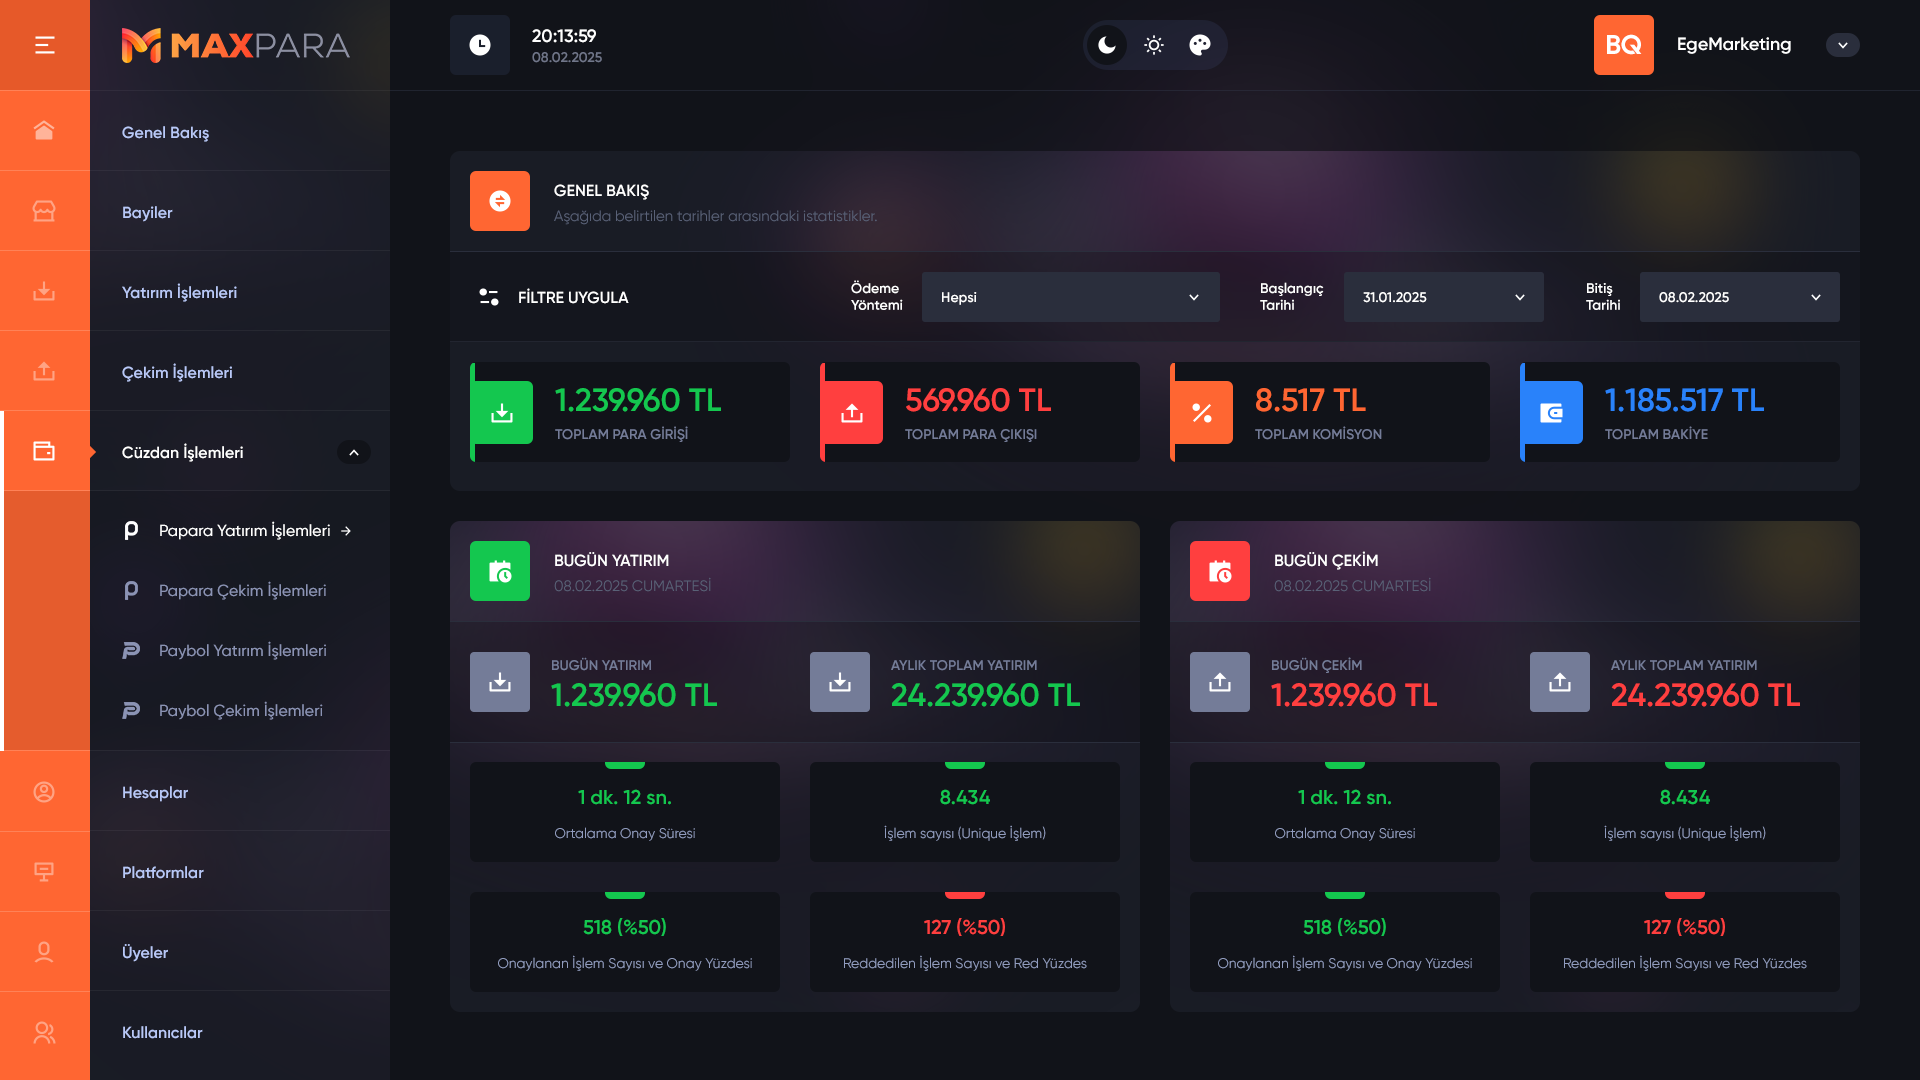Enable dark mode with moon toggle
This screenshot has height=1080, width=1920.
pyautogui.click(x=1107, y=45)
